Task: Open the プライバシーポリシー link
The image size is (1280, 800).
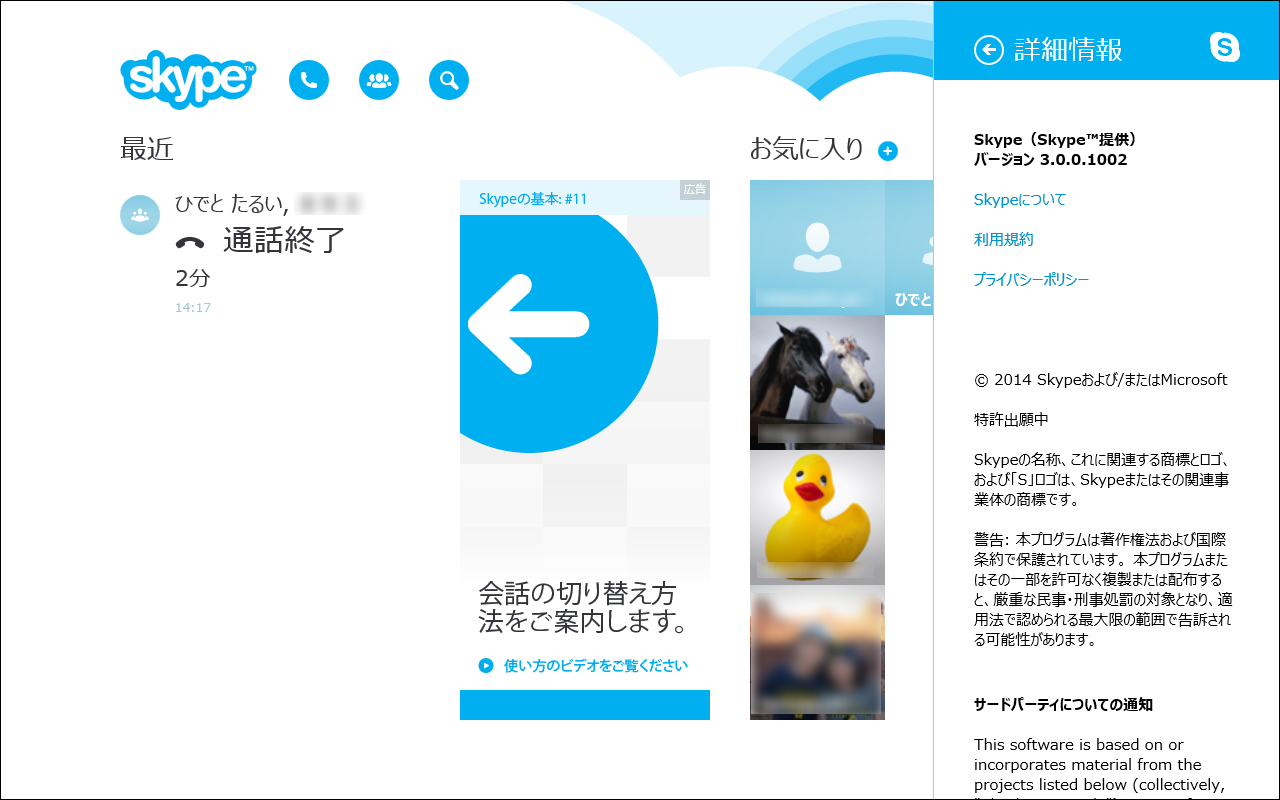Action: (1031, 279)
